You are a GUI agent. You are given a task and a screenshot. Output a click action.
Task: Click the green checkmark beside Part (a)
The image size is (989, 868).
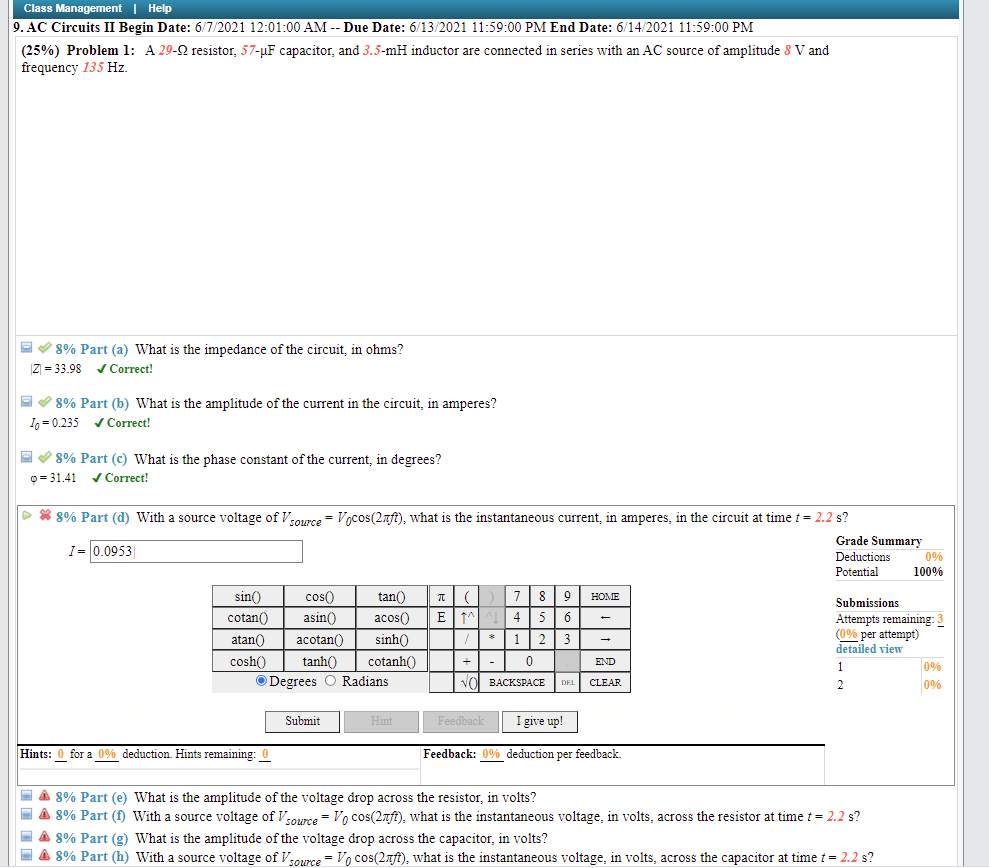click(43, 349)
